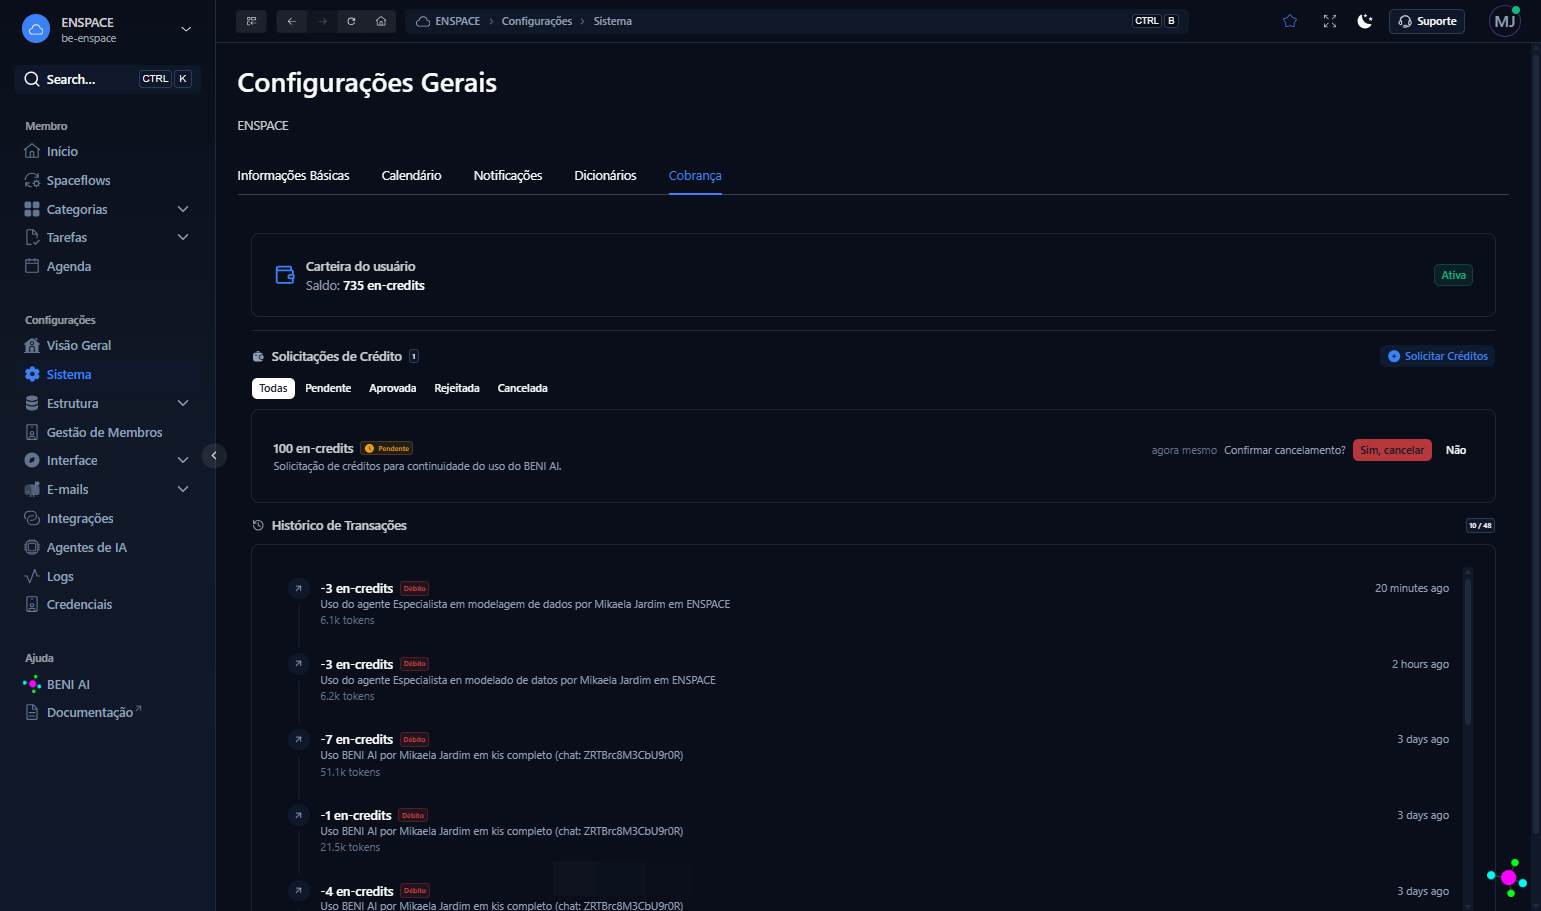Expand E-mails submenu chevron

(x=183, y=490)
